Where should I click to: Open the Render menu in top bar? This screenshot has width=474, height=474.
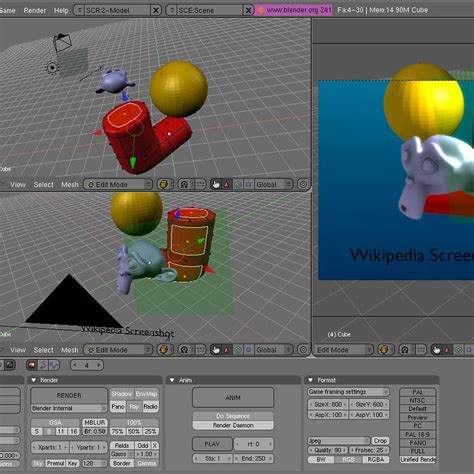pos(35,10)
